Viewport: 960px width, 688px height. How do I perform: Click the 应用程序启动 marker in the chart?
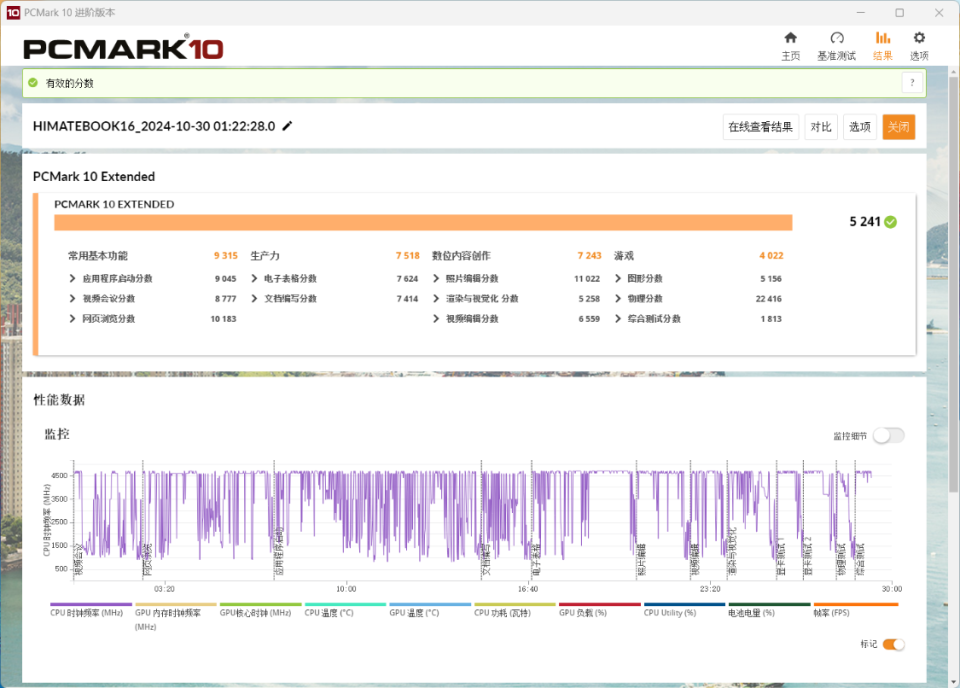coord(279,553)
